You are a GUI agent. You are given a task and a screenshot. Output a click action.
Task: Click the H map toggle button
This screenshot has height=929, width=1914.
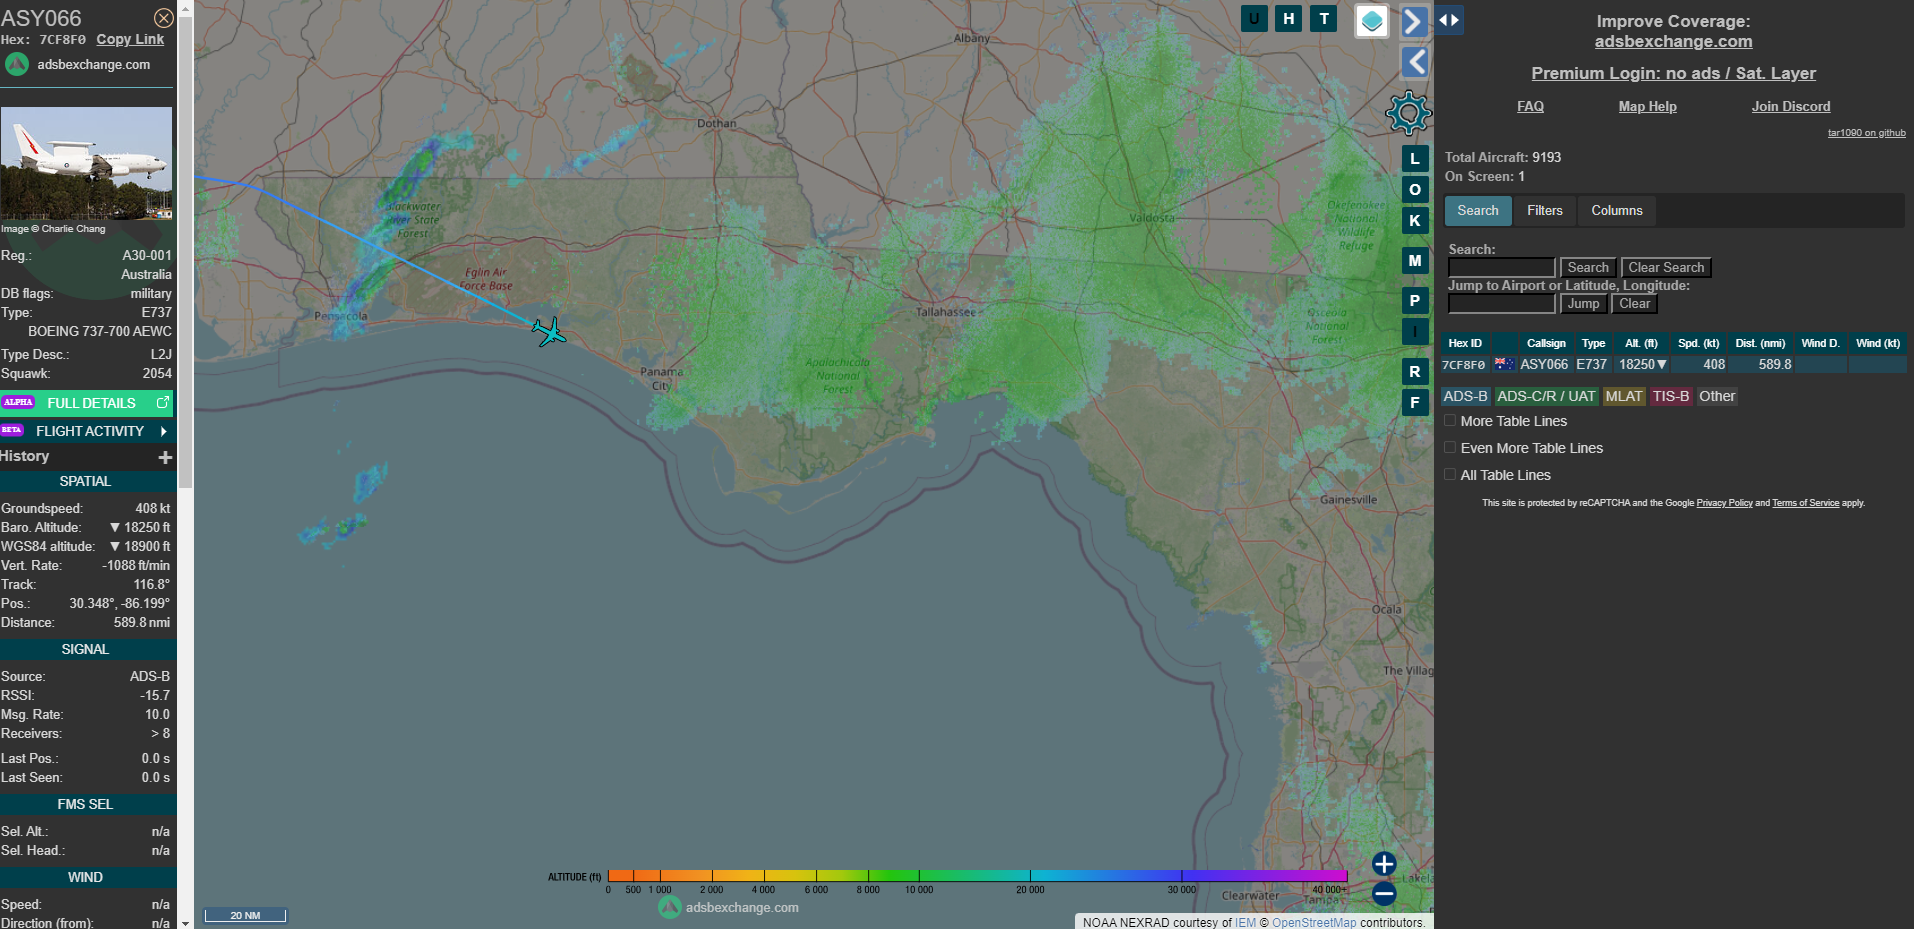[x=1289, y=18]
